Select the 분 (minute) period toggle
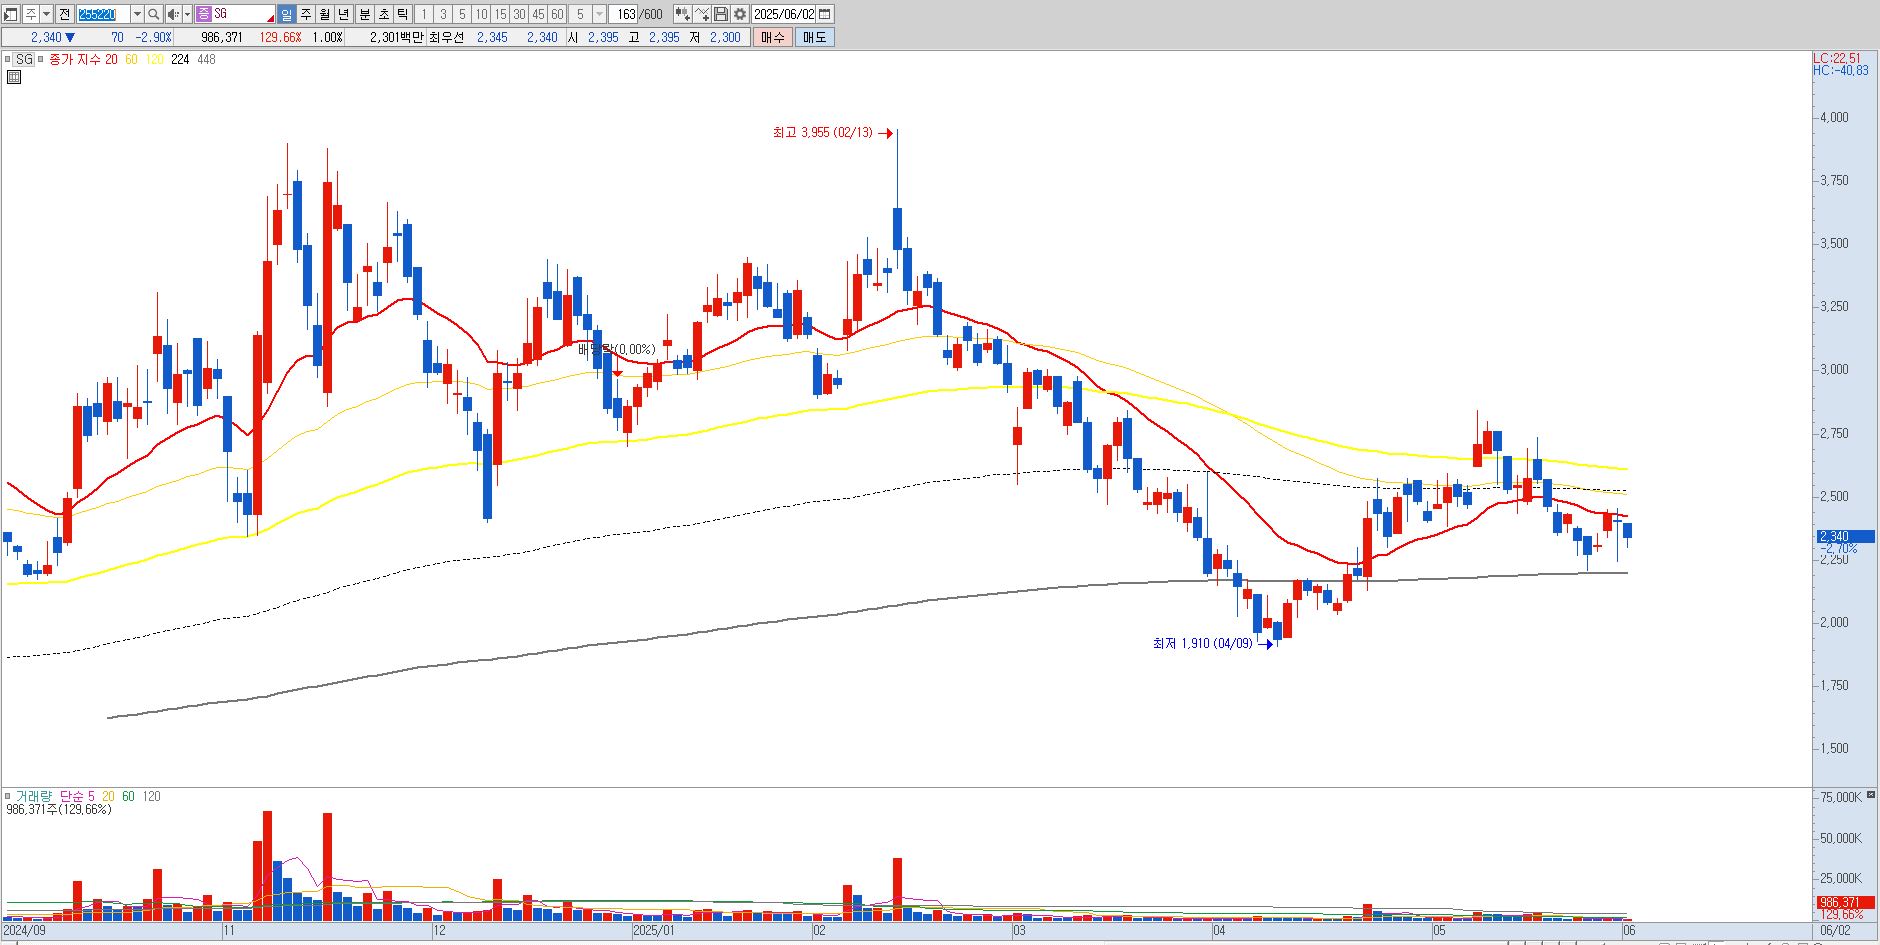Viewport: 1880px width, 945px height. (x=364, y=14)
